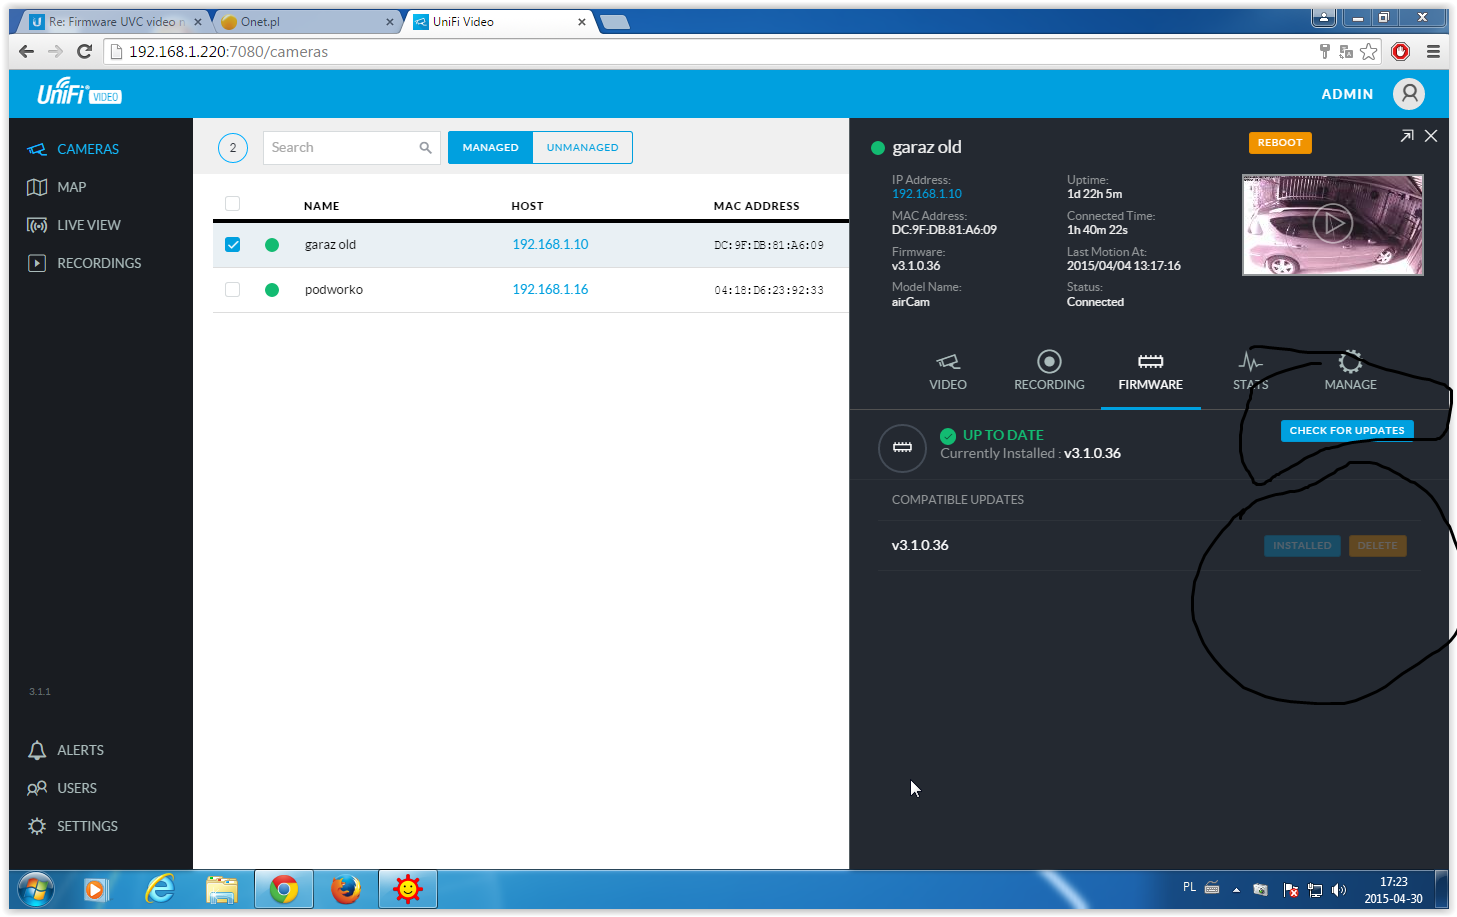Image resolution: width=1457 pixels, height=917 pixels.
Task: Select the Firmware tab
Action: click(1151, 371)
